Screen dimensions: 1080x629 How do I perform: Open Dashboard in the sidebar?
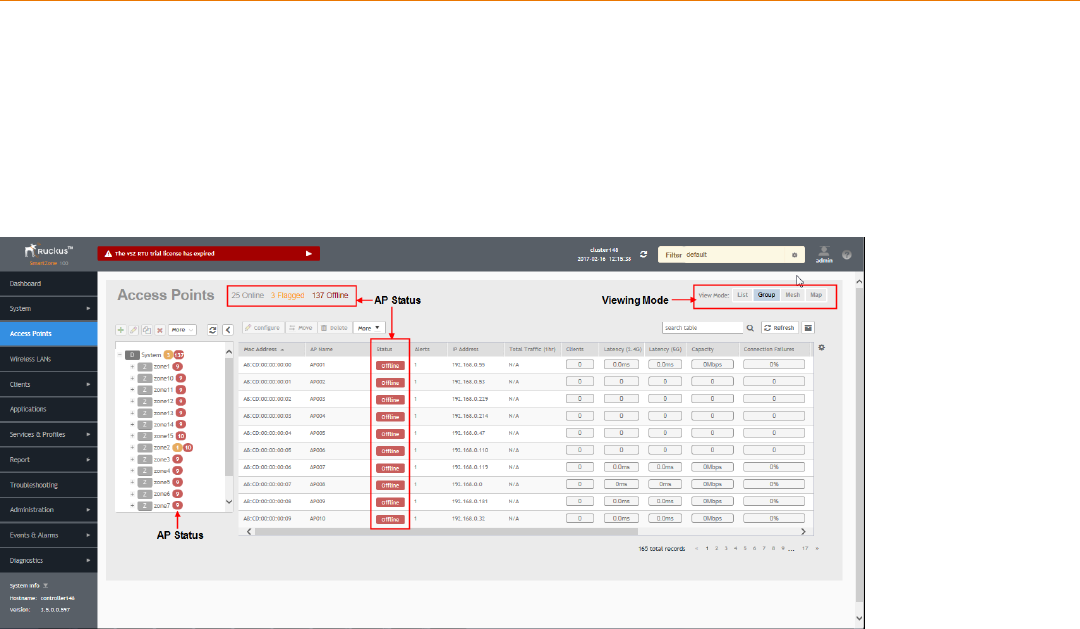click(x=48, y=283)
